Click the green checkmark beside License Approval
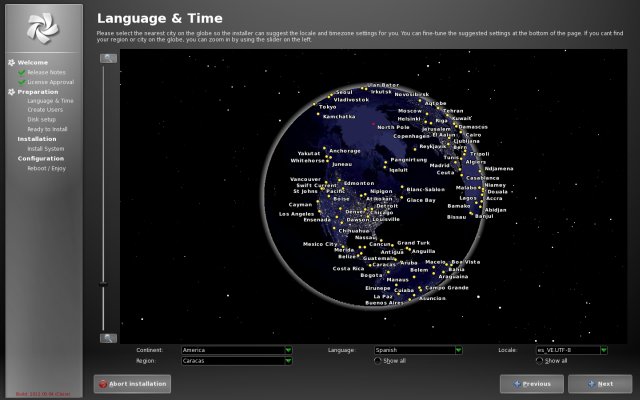 coord(21,81)
